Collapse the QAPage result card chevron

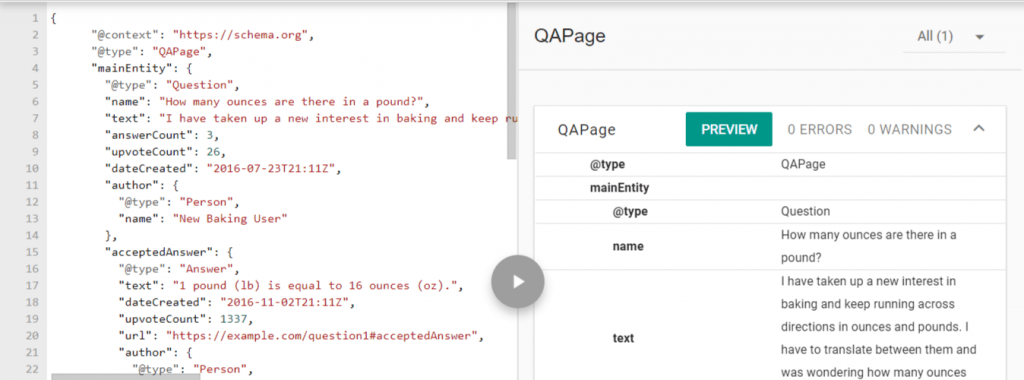(x=978, y=129)
